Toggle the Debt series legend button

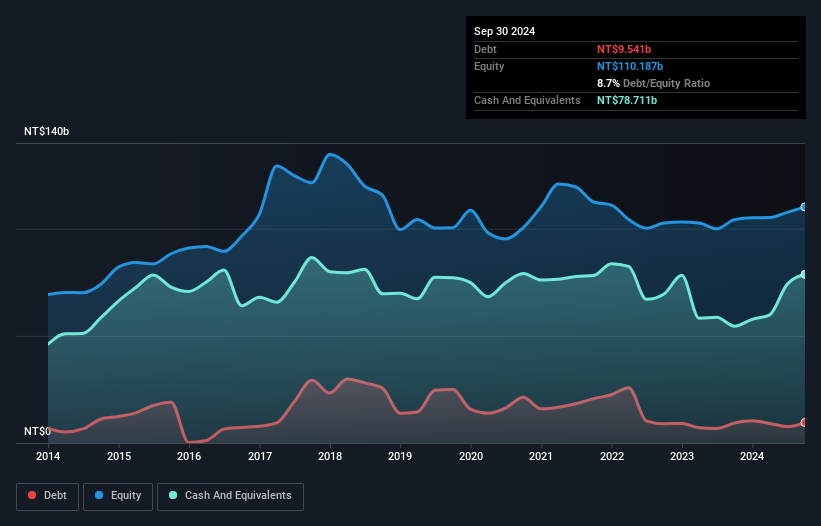point(48,496)
